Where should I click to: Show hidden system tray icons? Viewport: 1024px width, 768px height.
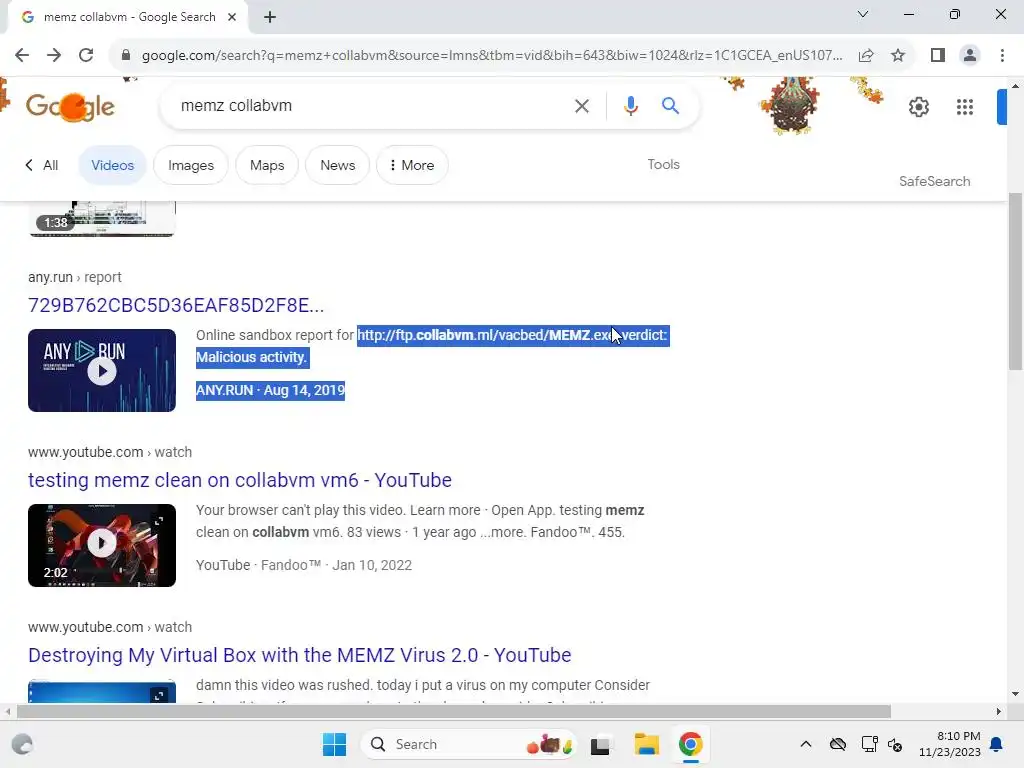[x=806, y=744]
